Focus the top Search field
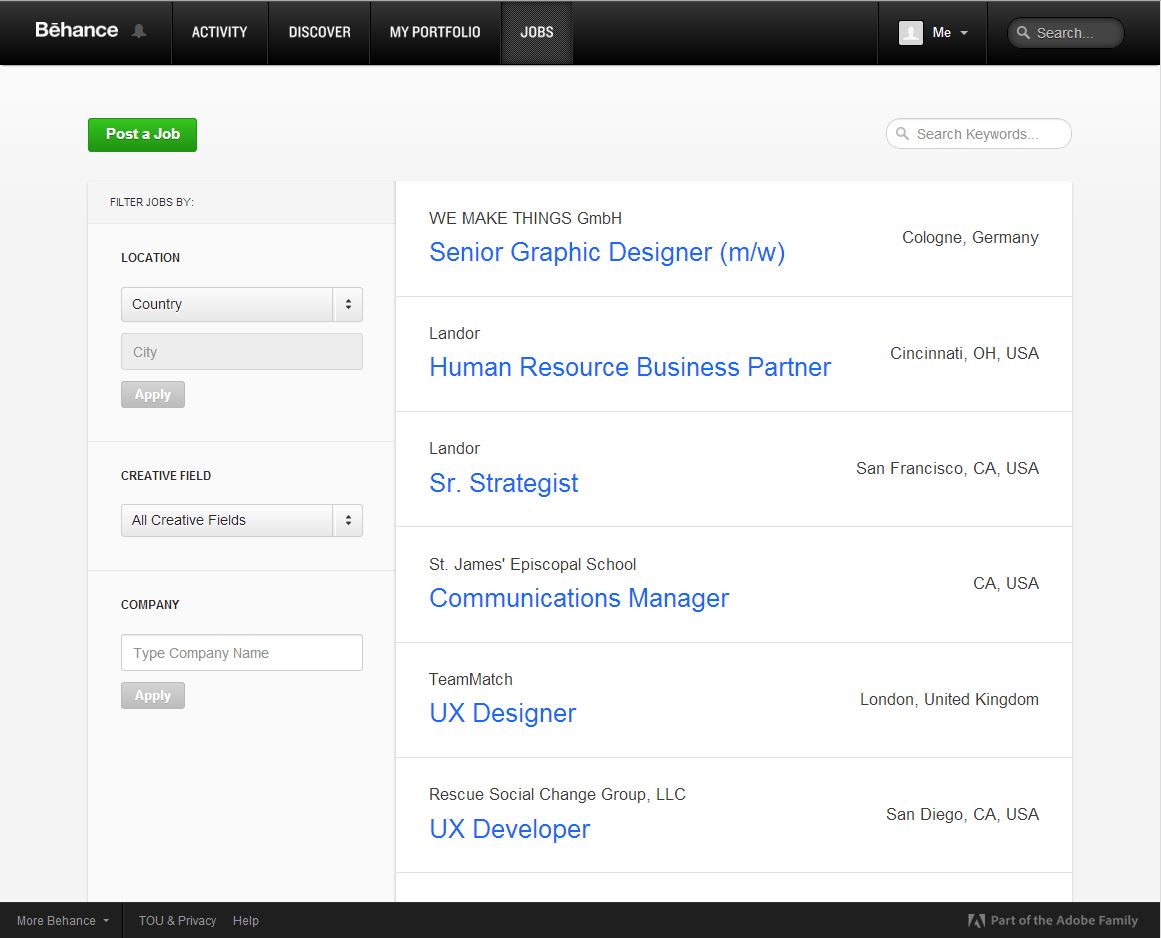Screen dimensions: 1161x938 coord(1065,33)
